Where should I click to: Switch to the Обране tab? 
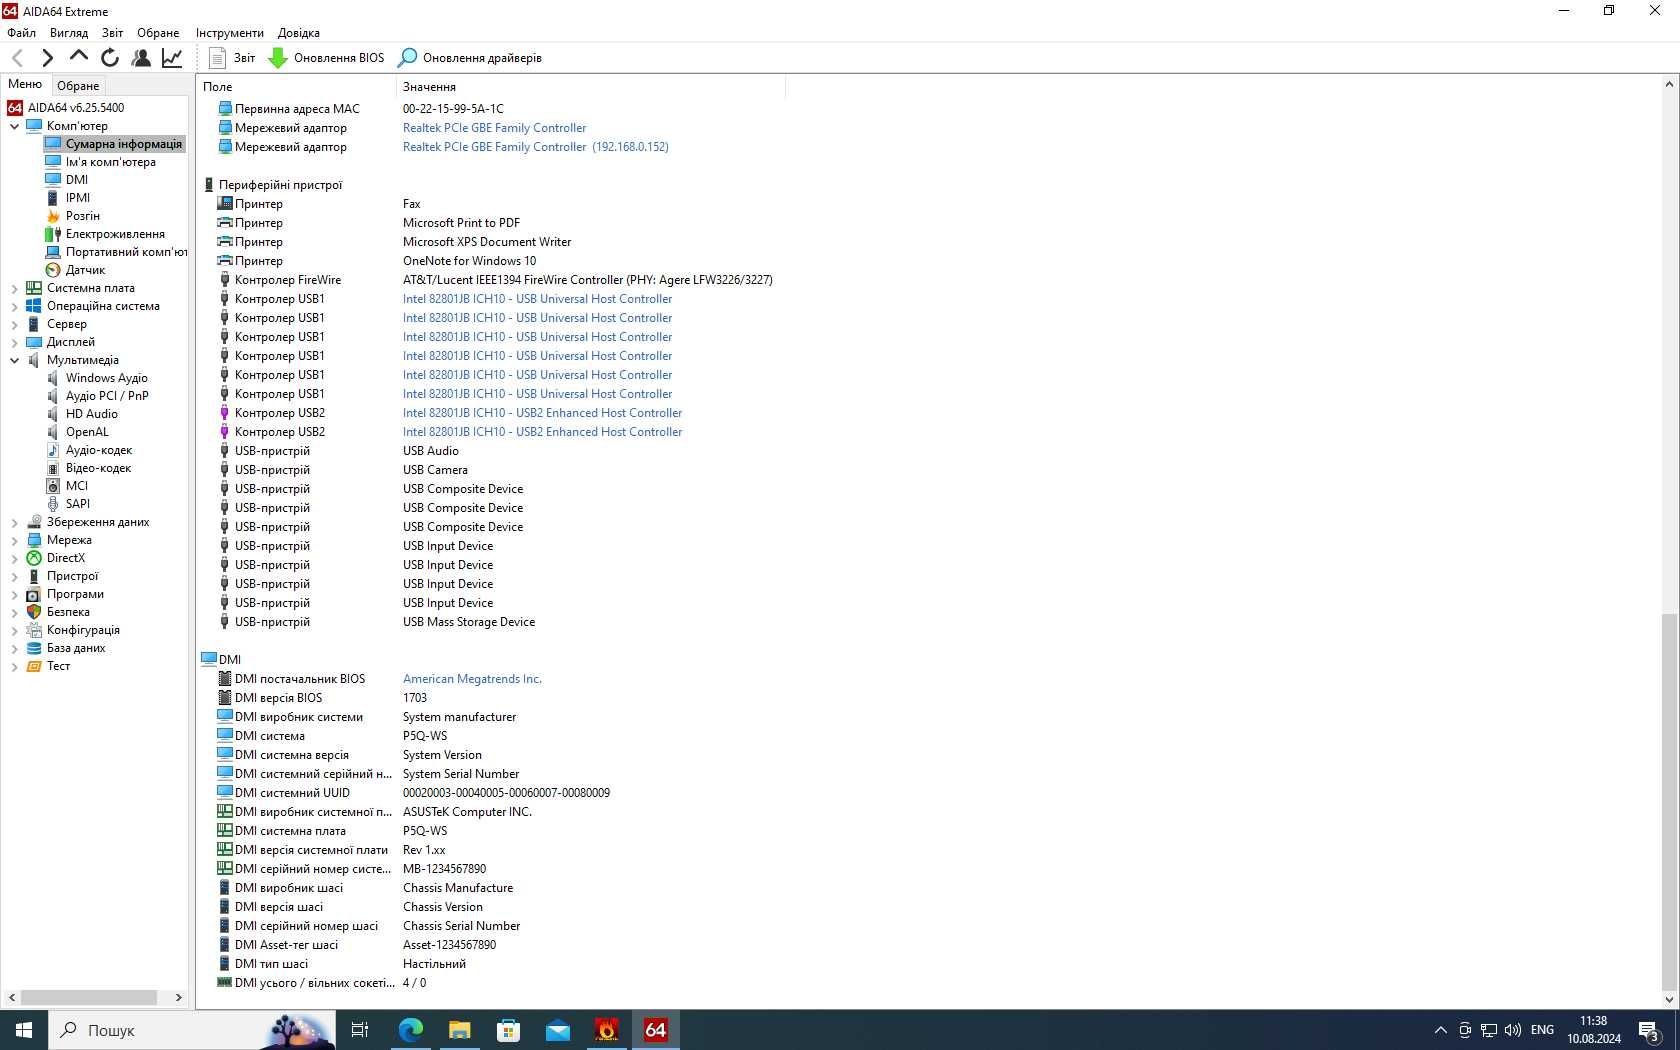(77, 86)
